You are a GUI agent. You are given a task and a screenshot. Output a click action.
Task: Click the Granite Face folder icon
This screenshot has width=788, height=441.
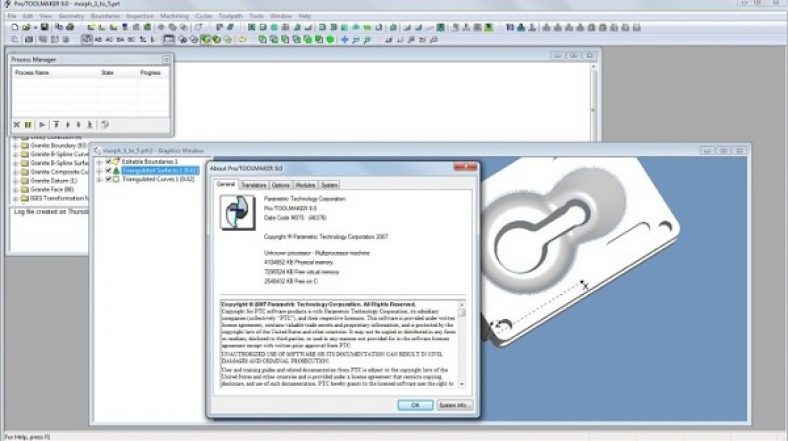(25, 190)
